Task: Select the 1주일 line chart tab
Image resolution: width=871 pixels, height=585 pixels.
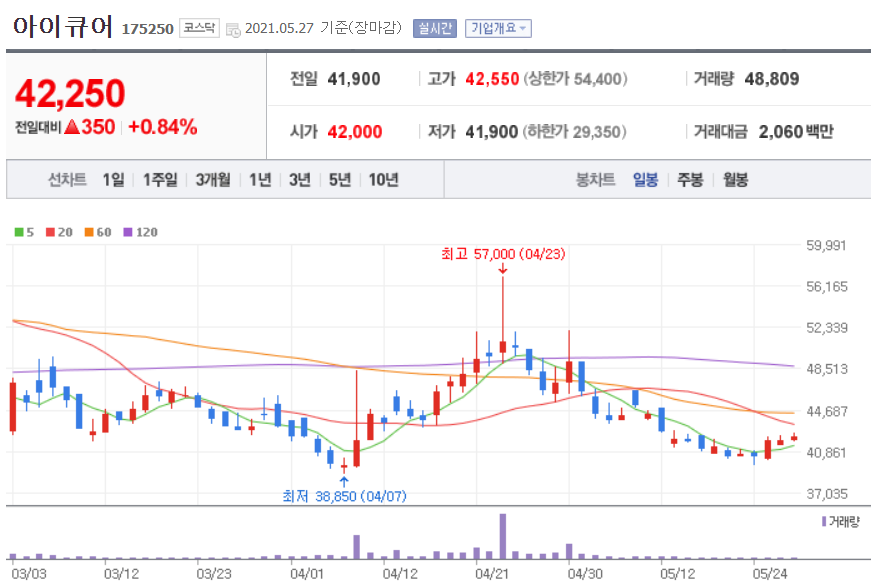Action: (x=160, y=179)
